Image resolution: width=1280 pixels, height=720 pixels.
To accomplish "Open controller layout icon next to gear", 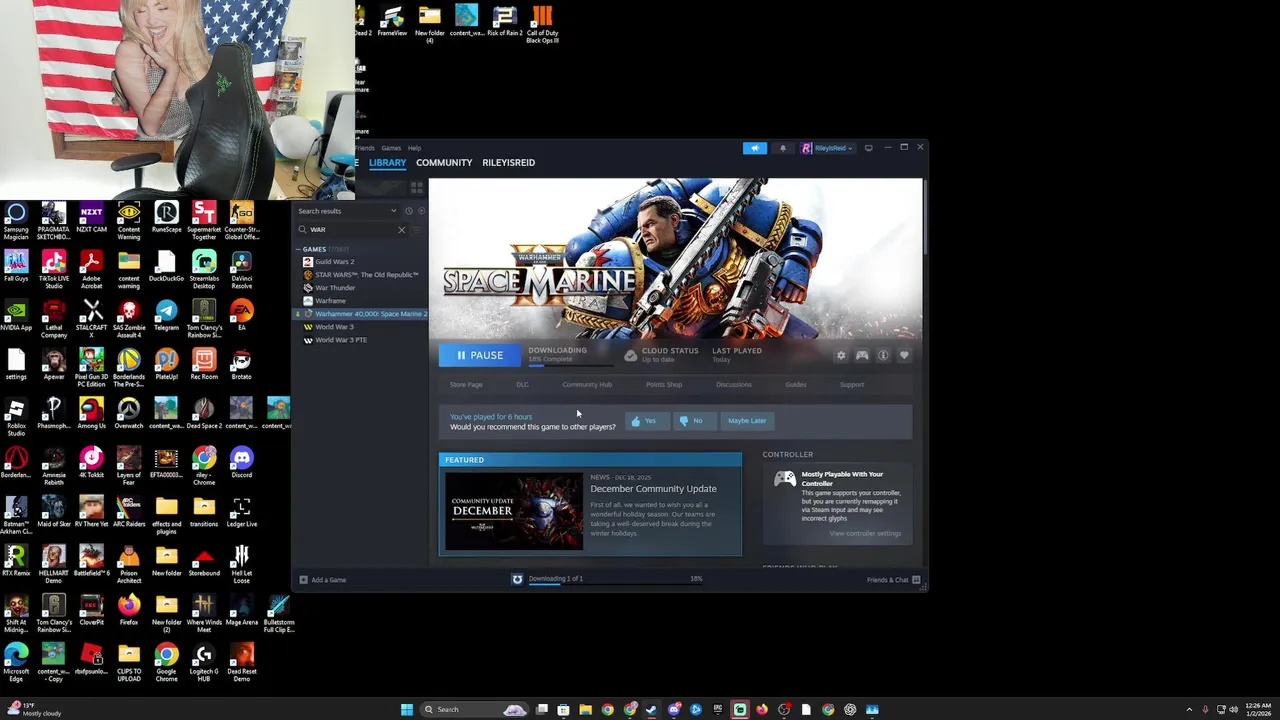I will tap(862, 355).
